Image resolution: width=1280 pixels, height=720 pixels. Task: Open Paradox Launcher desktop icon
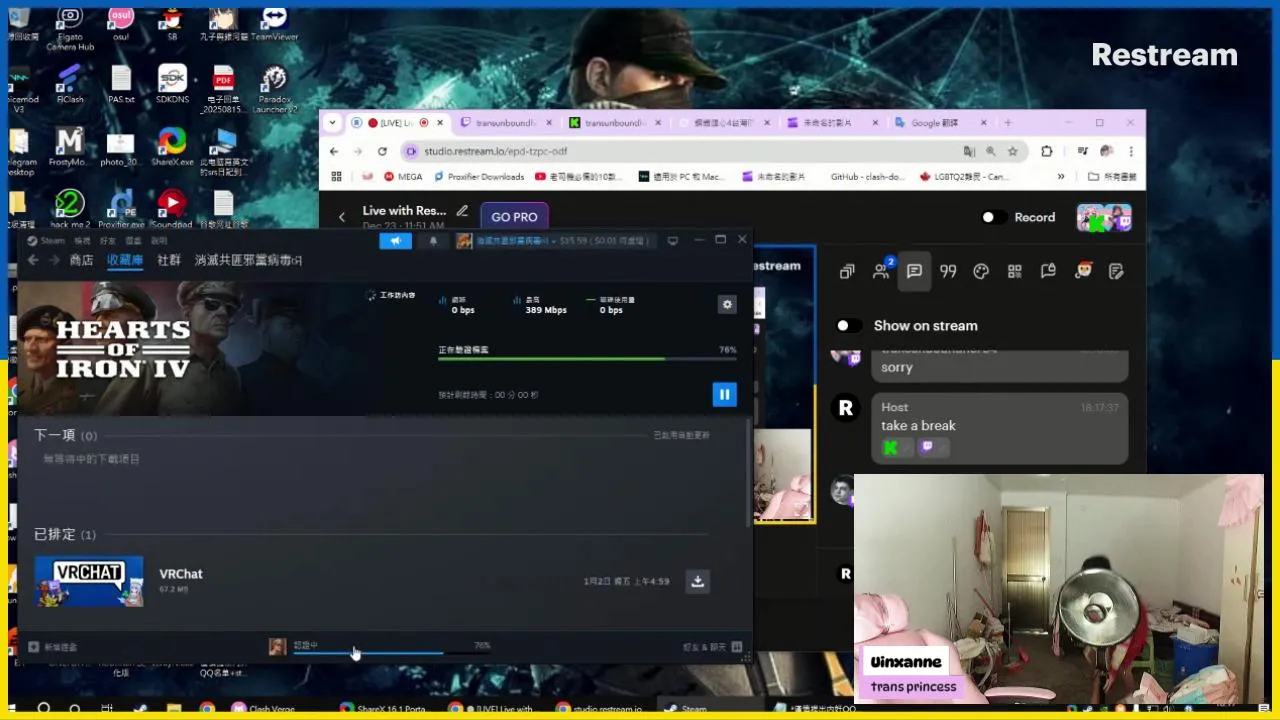click(x=274, y=90)
